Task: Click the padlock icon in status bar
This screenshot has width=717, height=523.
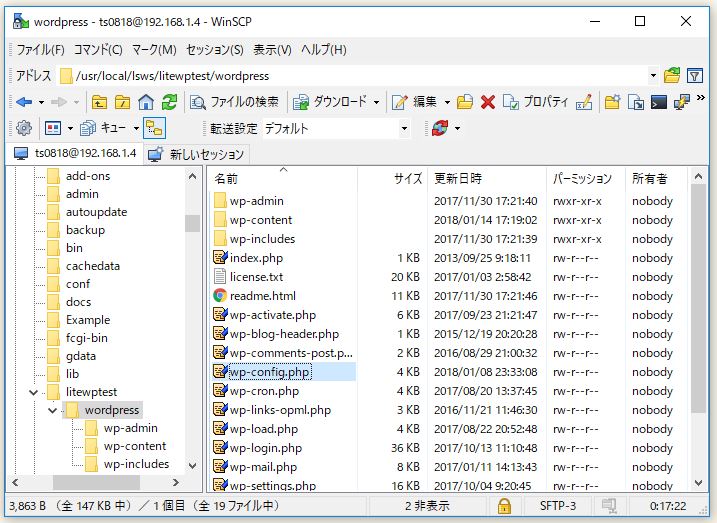Action: pyautogui.click(x=504, y=506)
